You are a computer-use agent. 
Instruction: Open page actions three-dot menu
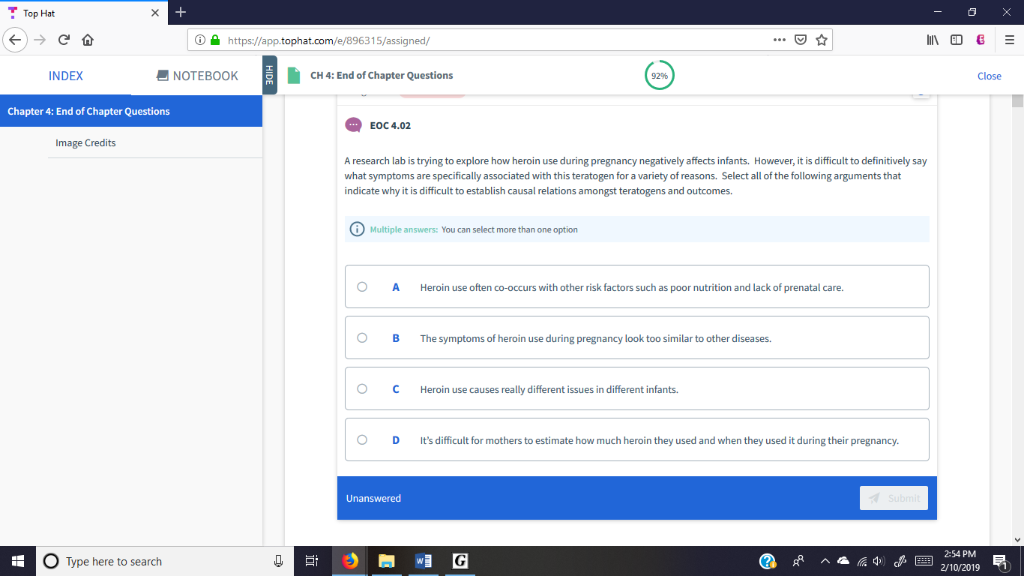tap(779, 40)
